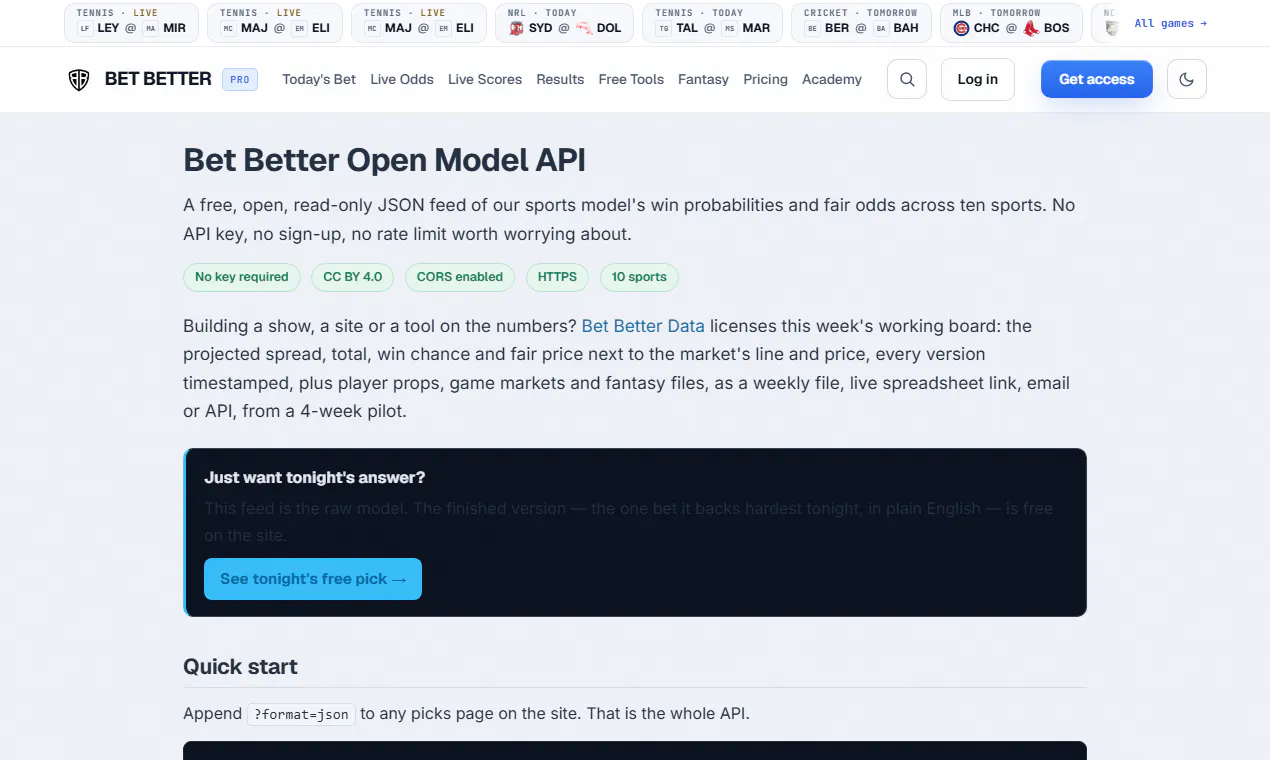Click the CORS enabled badge
Viewport: 1270px width, 760px height.
coord(460,277)
